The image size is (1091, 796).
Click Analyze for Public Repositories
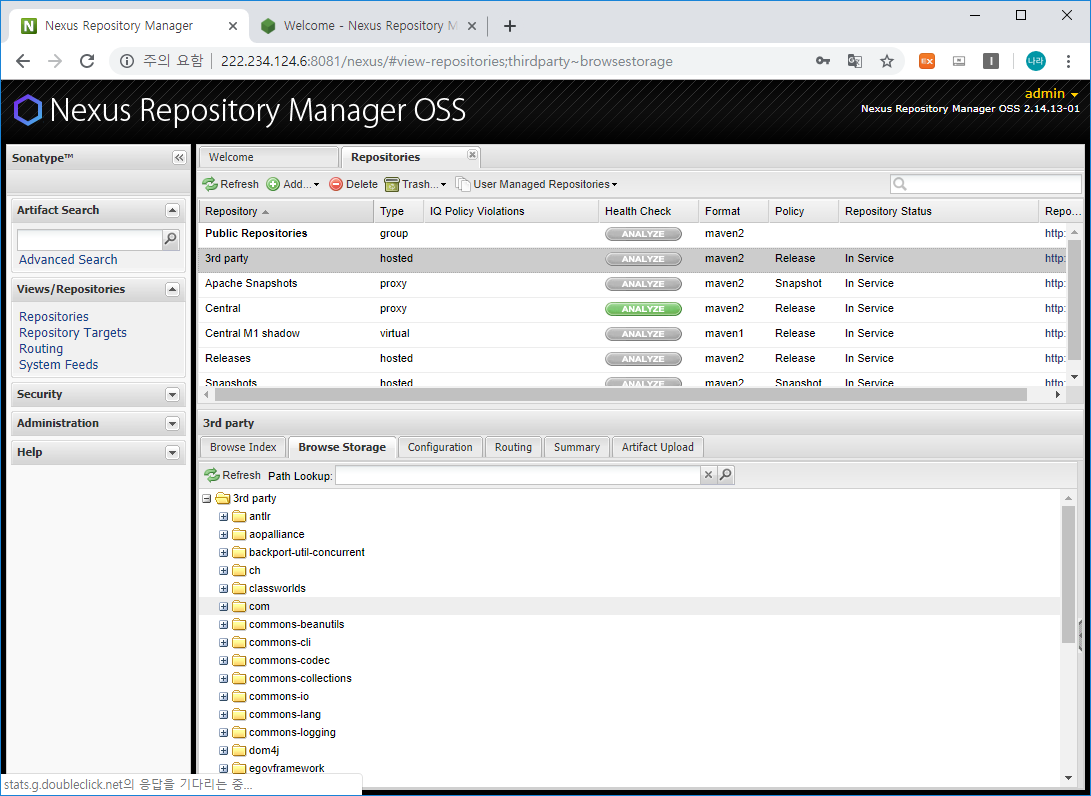pos(643,234)
